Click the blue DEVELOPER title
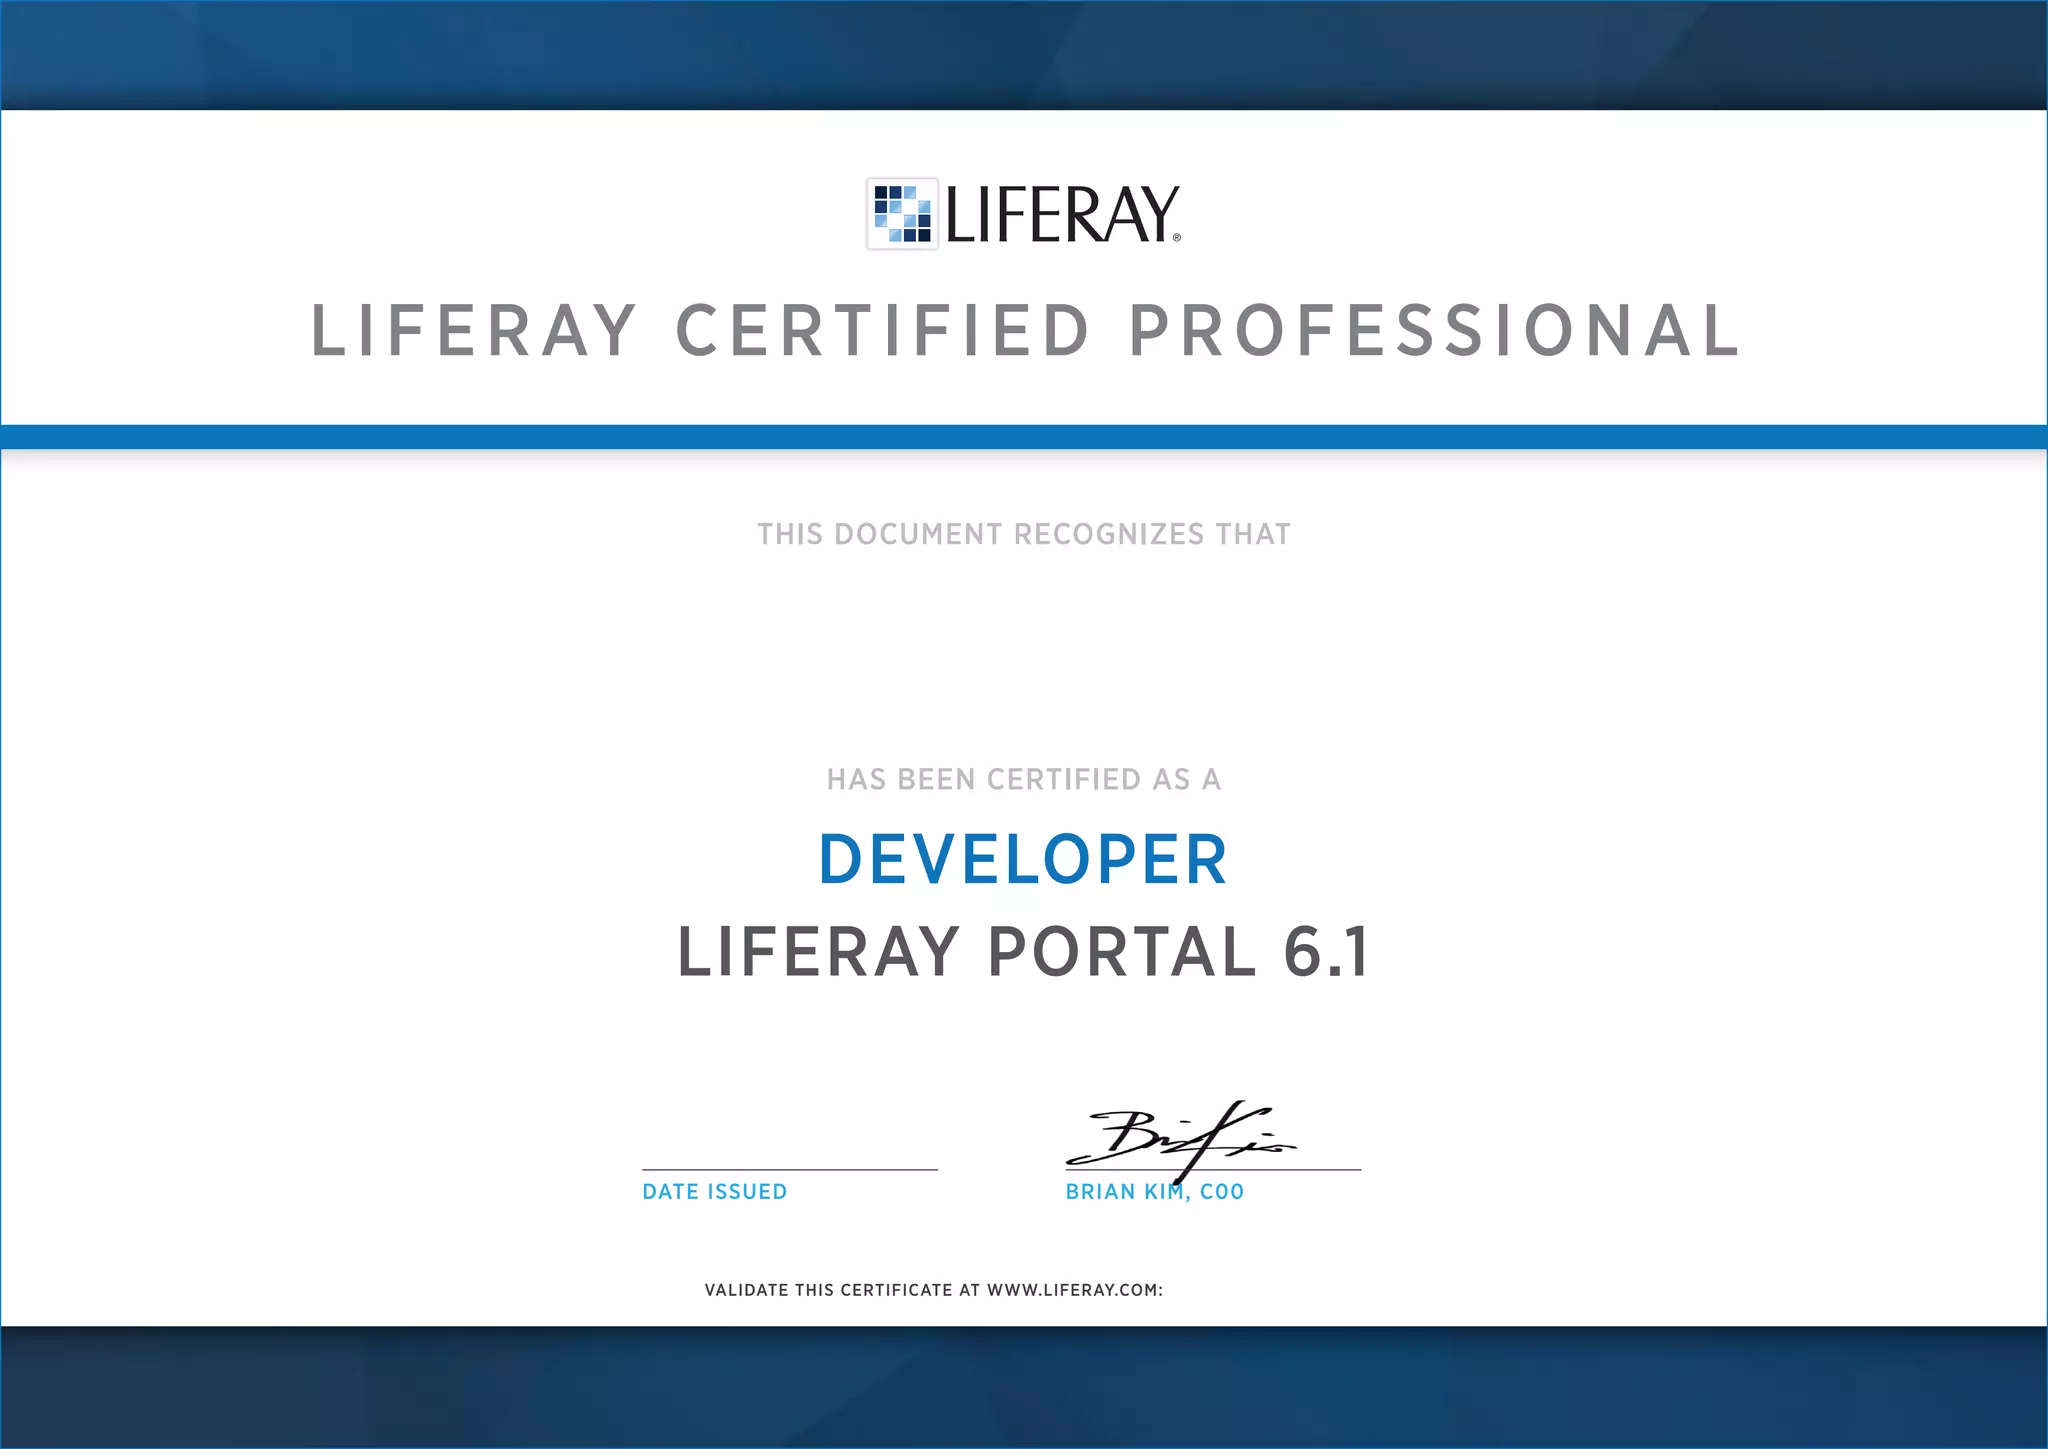Screen dimensions: 2048x1449 pos(1023,860)
